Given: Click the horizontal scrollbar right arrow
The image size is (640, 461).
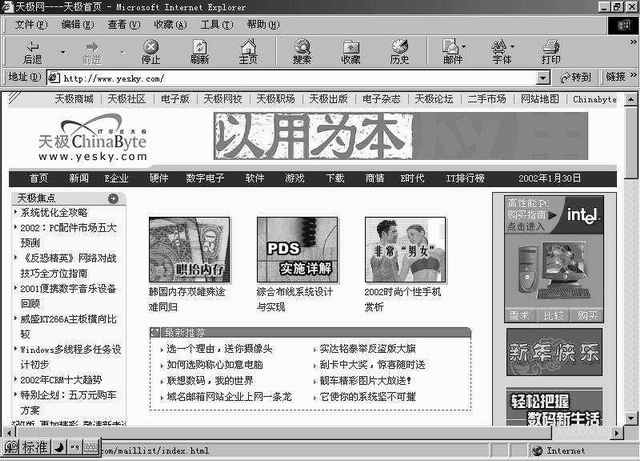Looking at the screenshot, I should (617, 432).
